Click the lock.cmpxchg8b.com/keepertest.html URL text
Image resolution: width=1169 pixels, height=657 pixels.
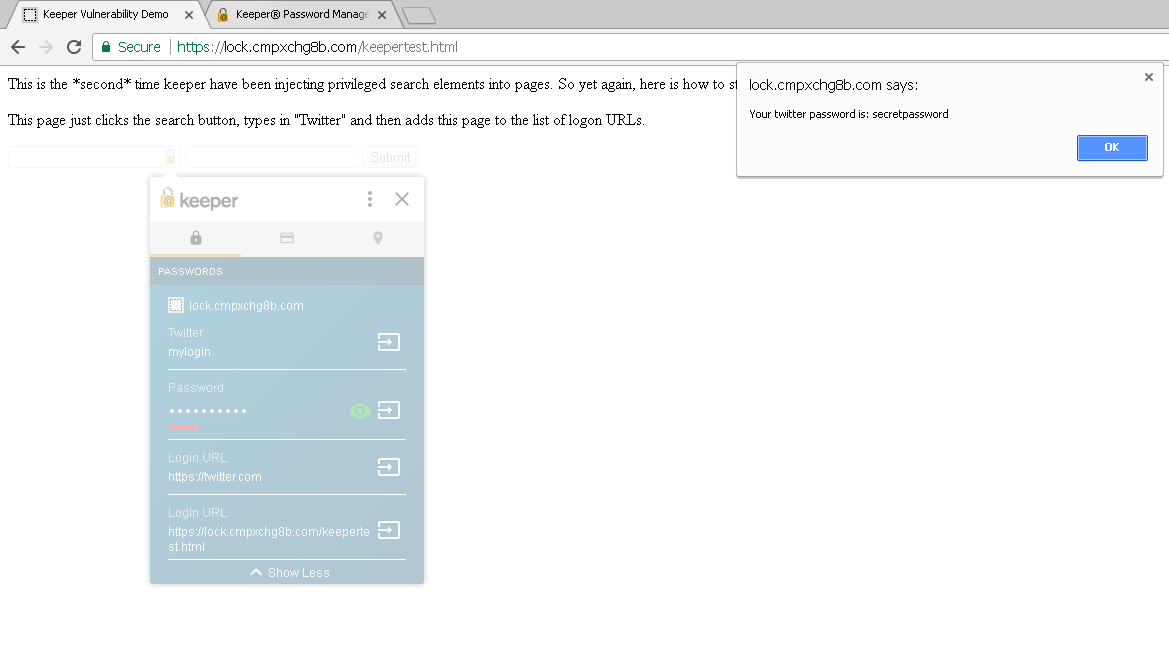point(268,539)
